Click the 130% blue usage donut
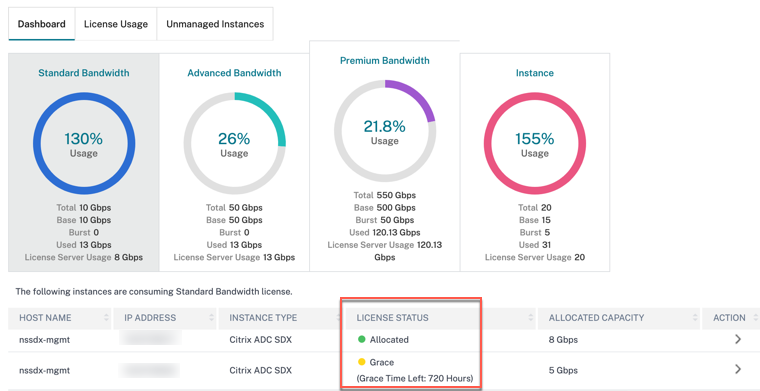760x391 pixels. coord(84,144)
